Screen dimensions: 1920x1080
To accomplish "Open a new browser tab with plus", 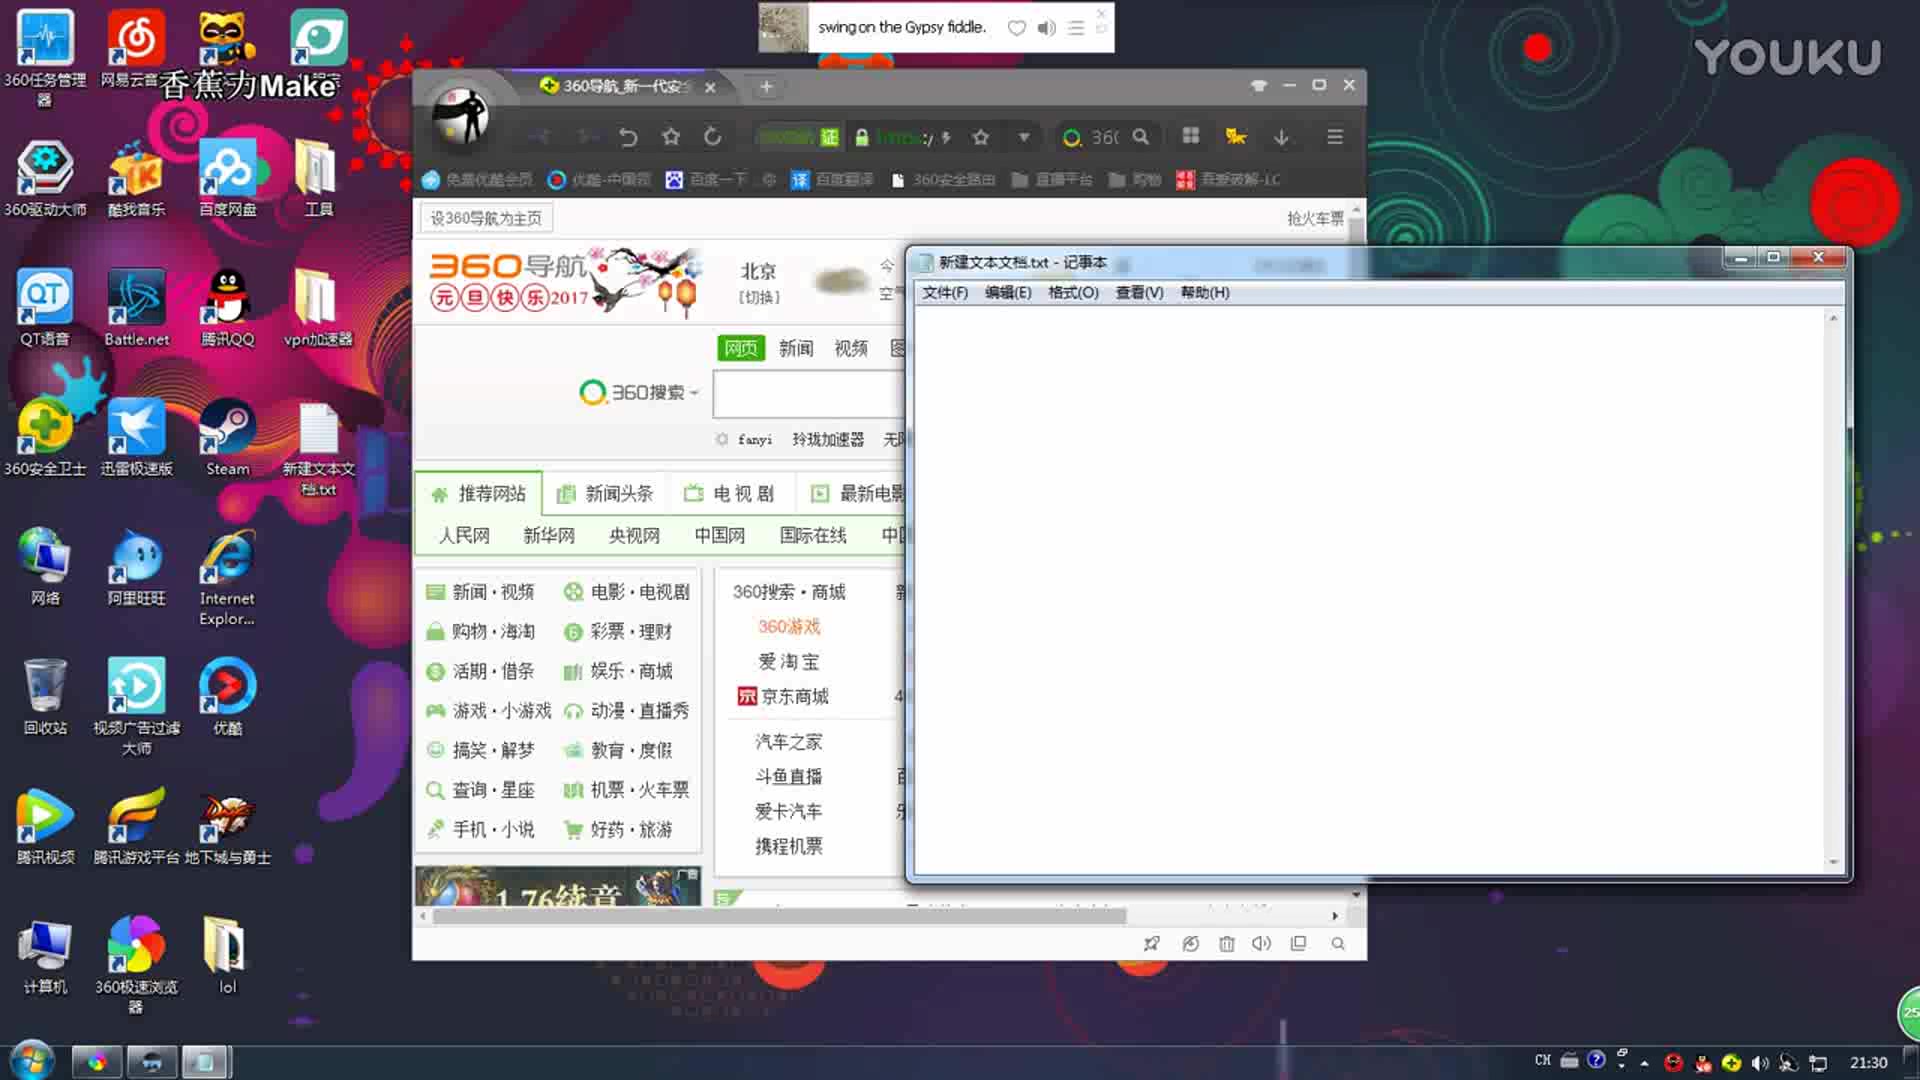I will (766, 87).
